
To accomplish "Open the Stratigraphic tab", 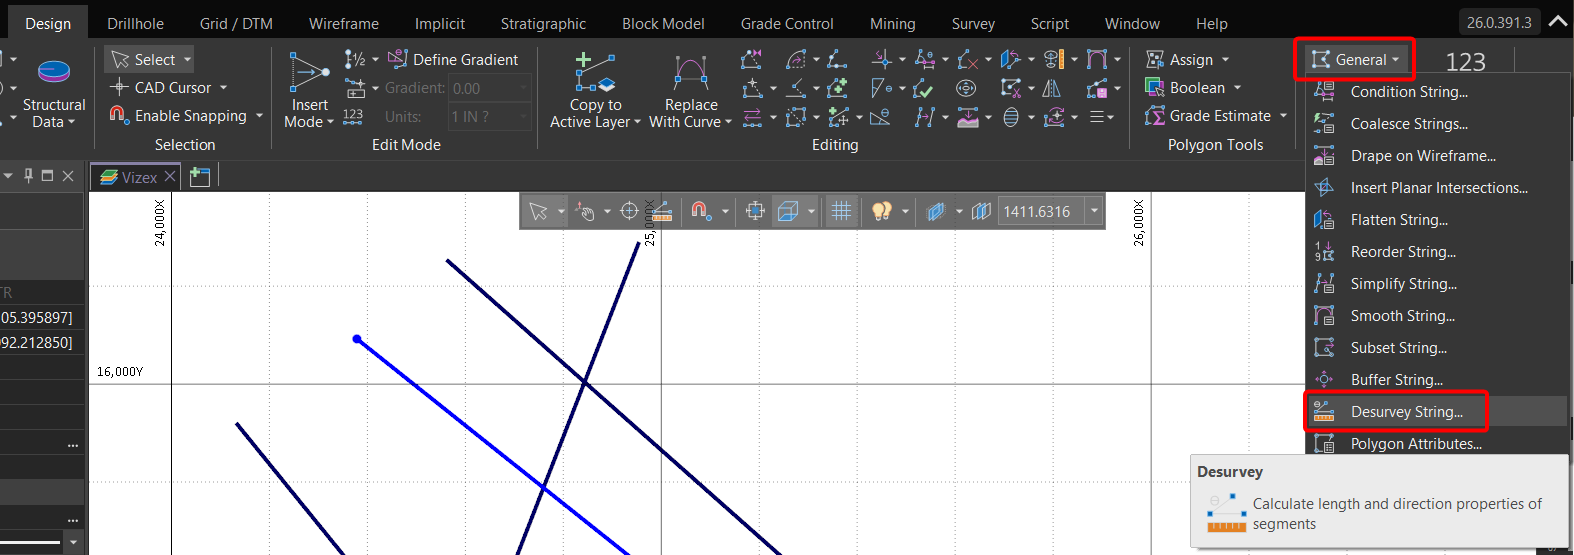I will coord(543,23).
